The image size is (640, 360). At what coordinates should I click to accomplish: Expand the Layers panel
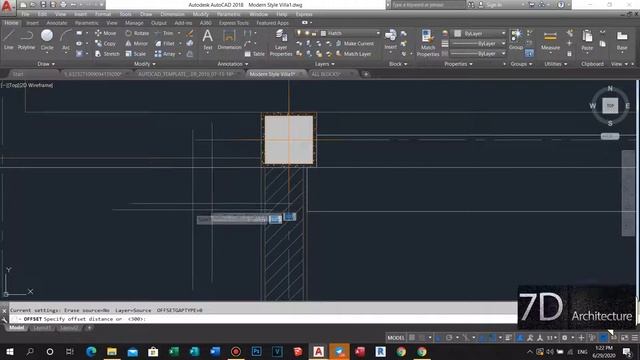point(324,64)
